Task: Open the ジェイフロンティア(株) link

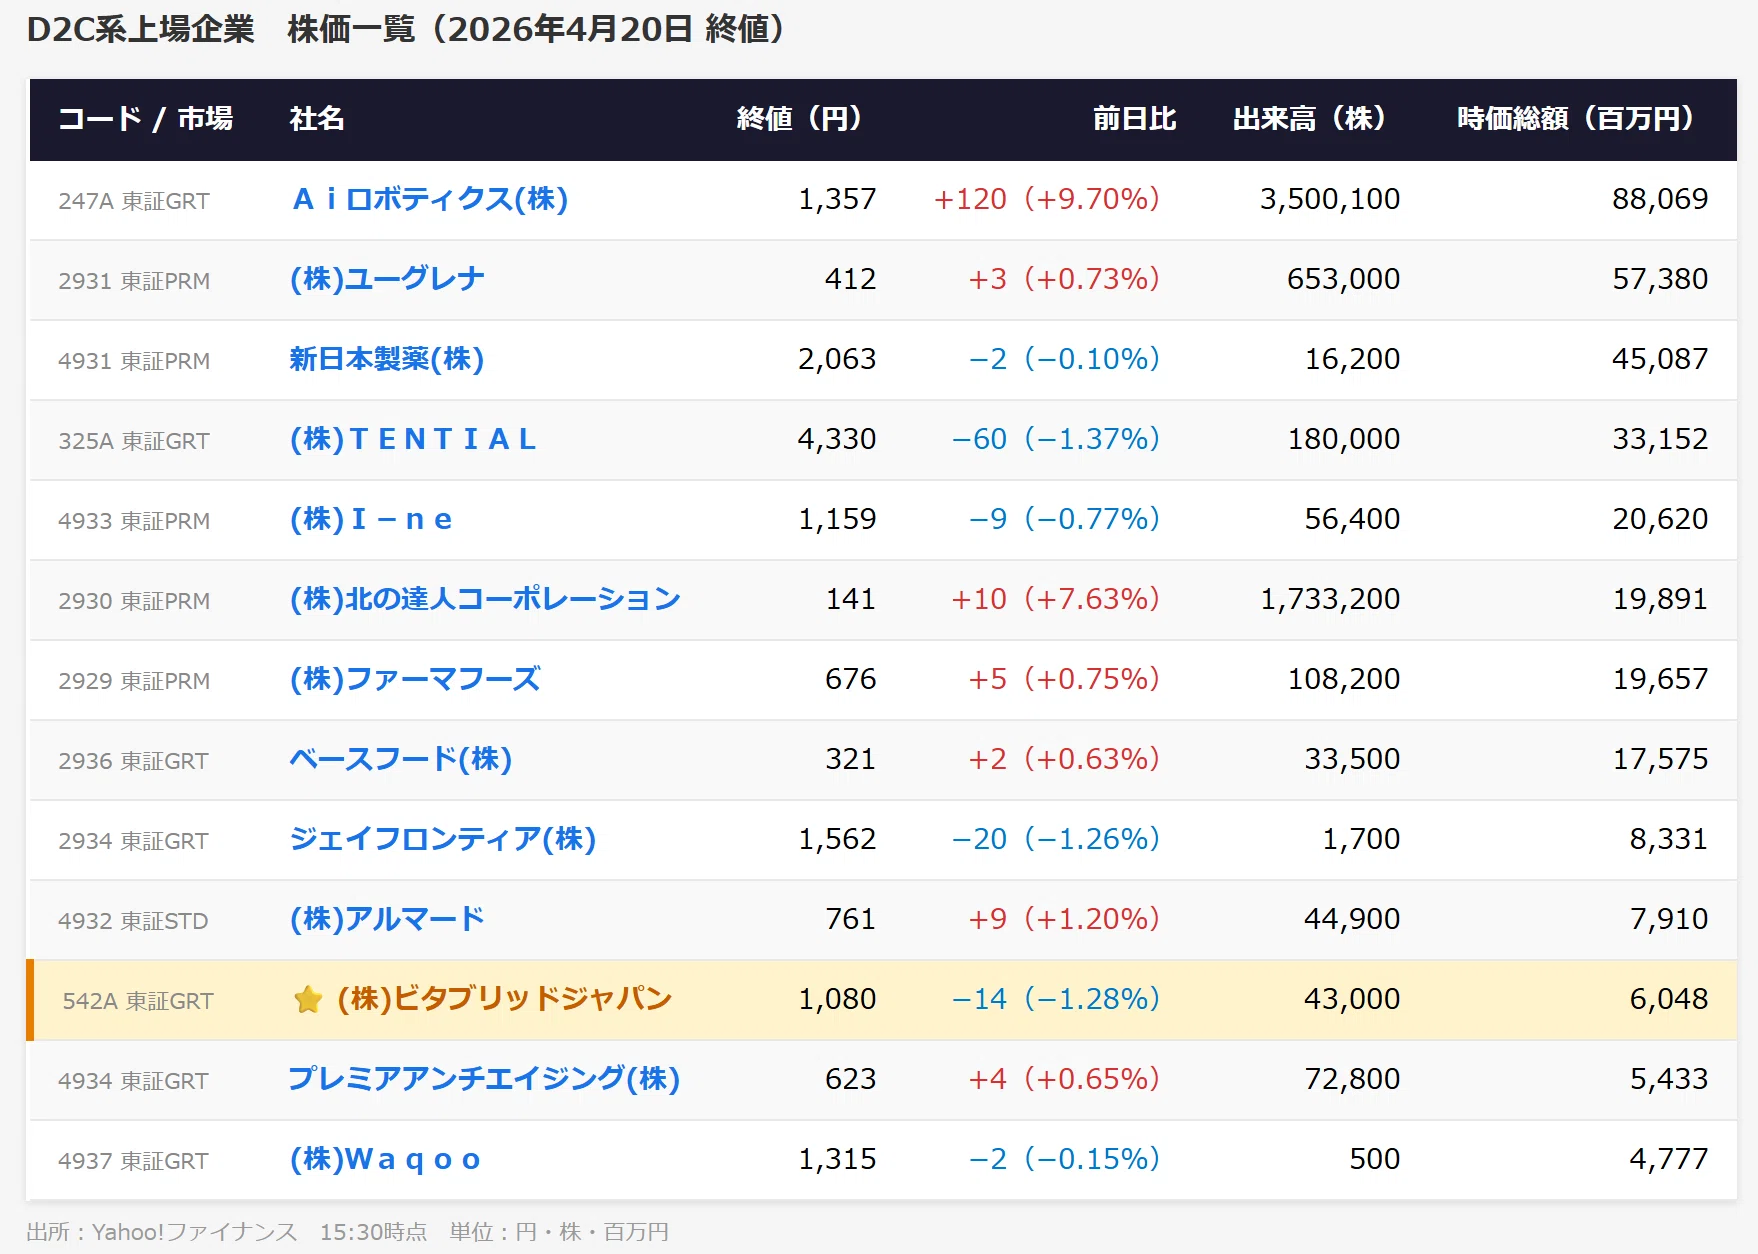Action: [x=443, y=839]
